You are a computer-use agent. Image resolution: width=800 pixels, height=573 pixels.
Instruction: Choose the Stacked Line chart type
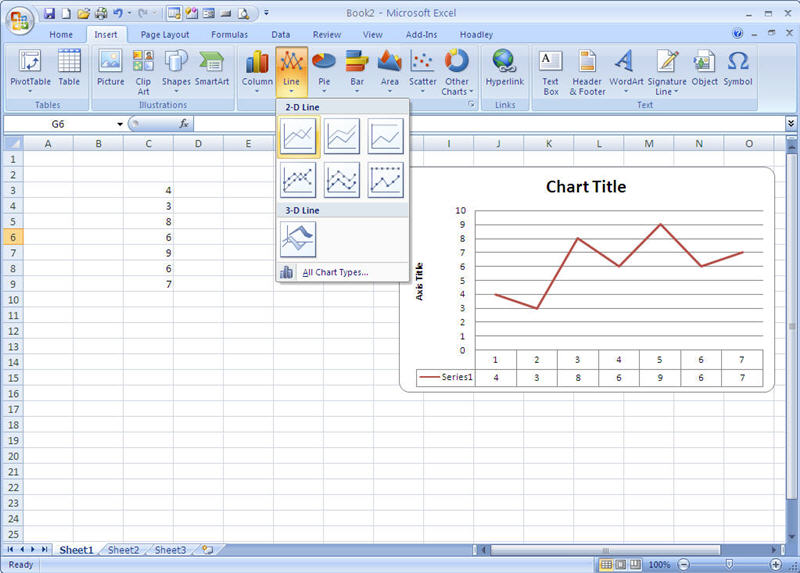point(342,136)
